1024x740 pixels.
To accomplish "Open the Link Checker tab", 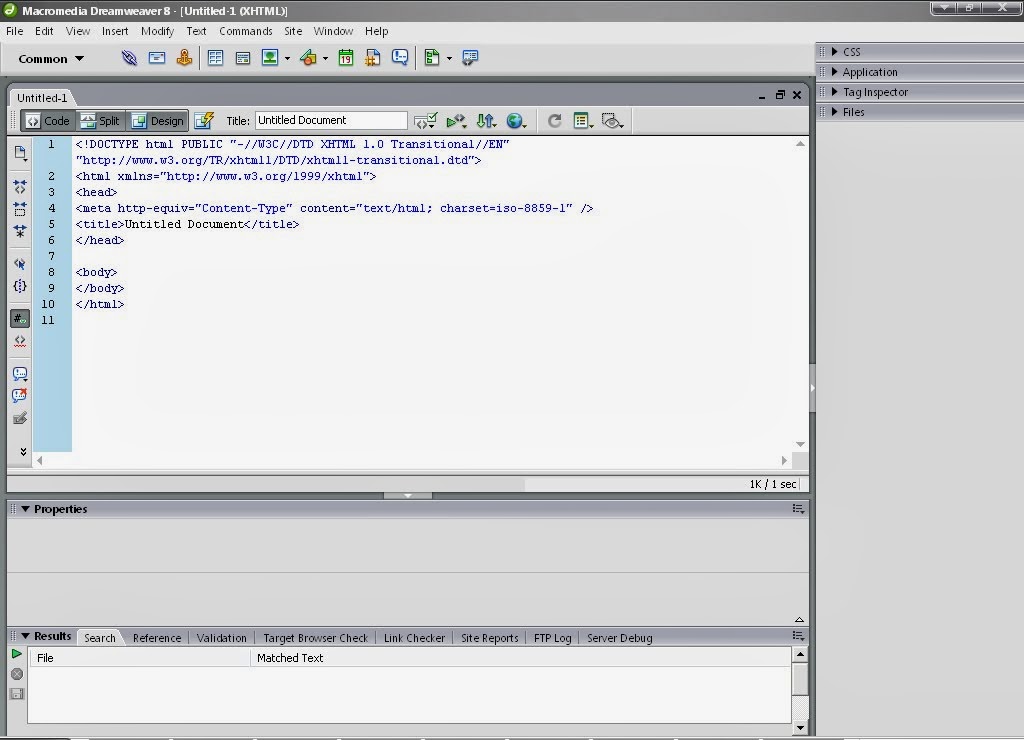I will 414,638.
